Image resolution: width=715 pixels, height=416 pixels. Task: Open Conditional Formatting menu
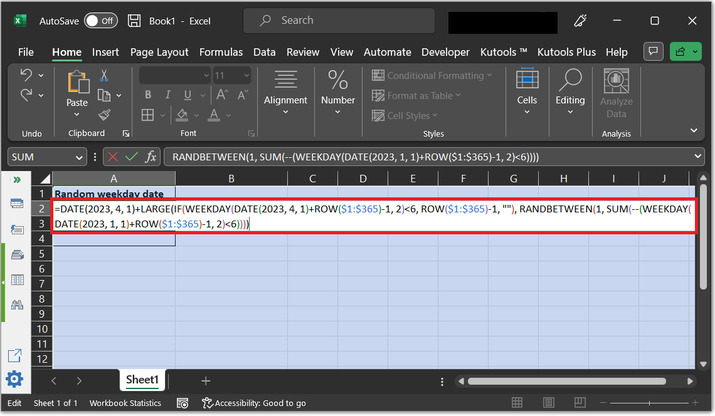(x=432, y=76)
